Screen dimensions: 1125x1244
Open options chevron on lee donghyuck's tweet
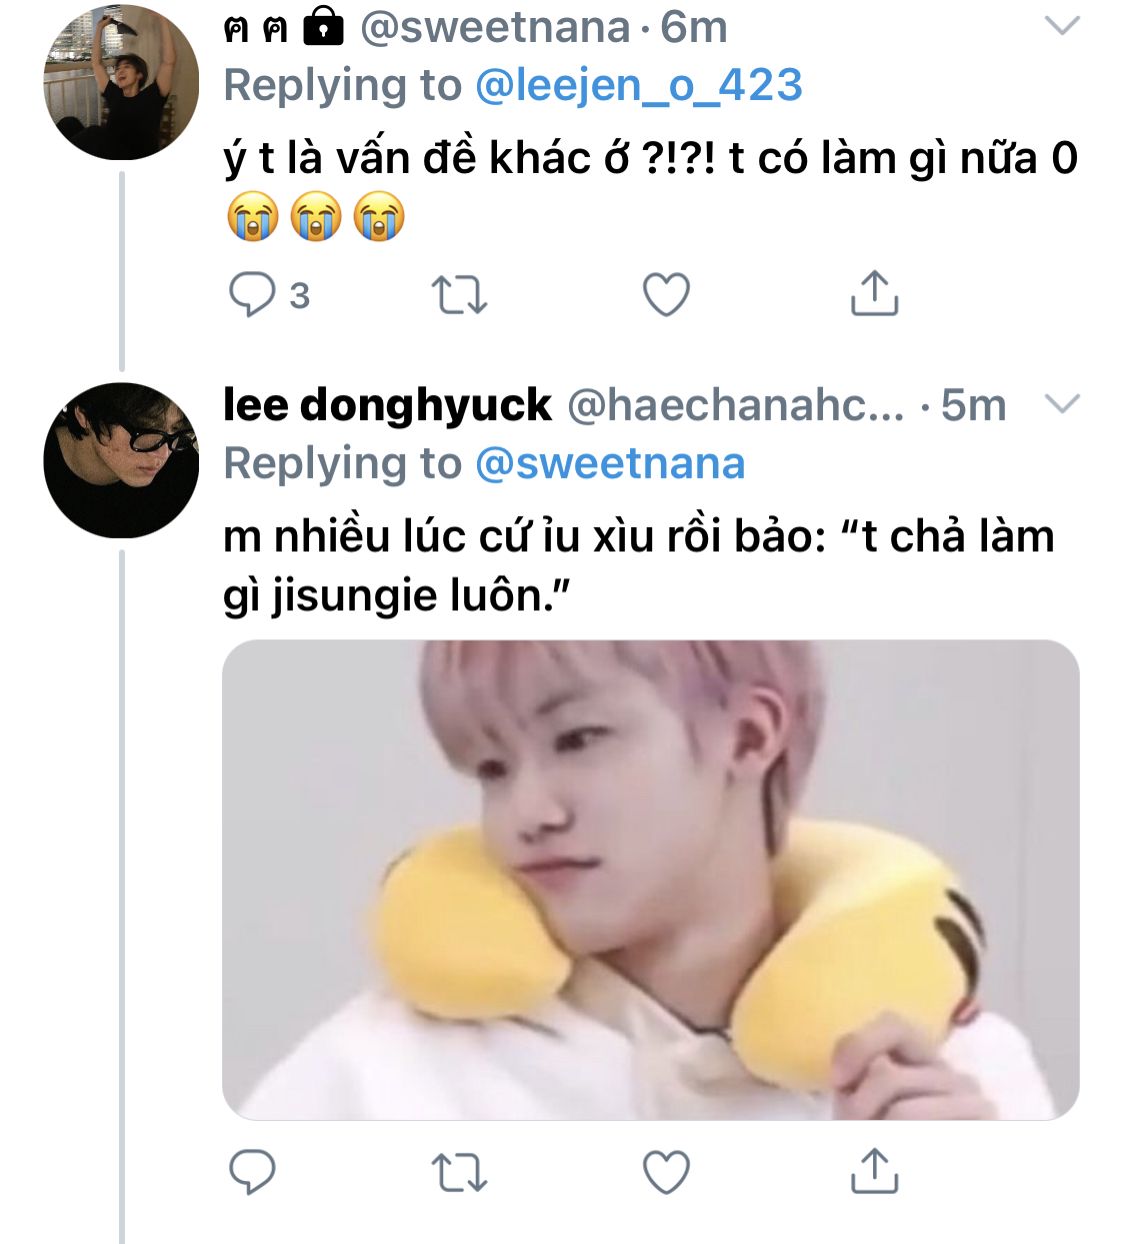(x=1062, y=403)
